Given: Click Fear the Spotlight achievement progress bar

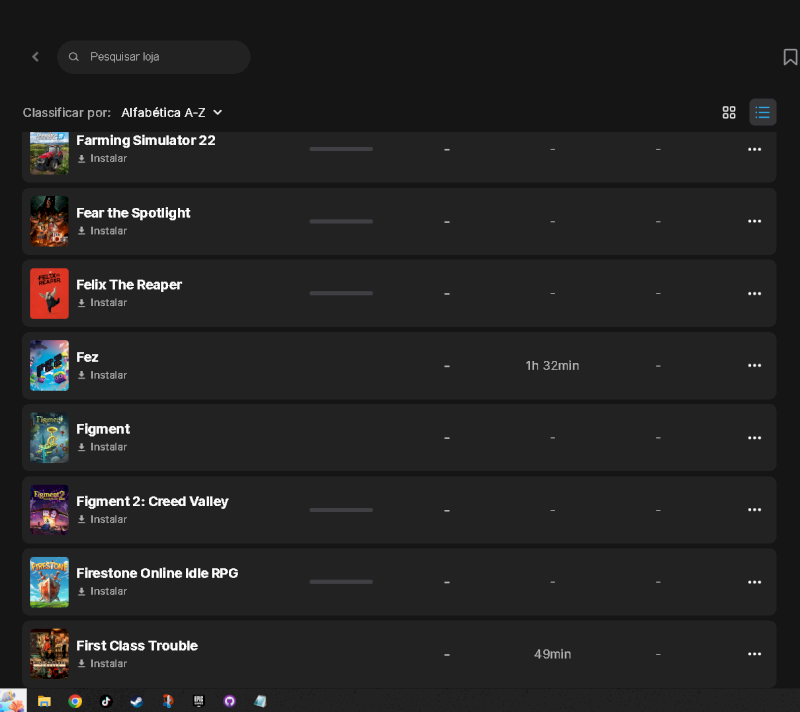Looking at the screenshot, I should pos(341,221).
